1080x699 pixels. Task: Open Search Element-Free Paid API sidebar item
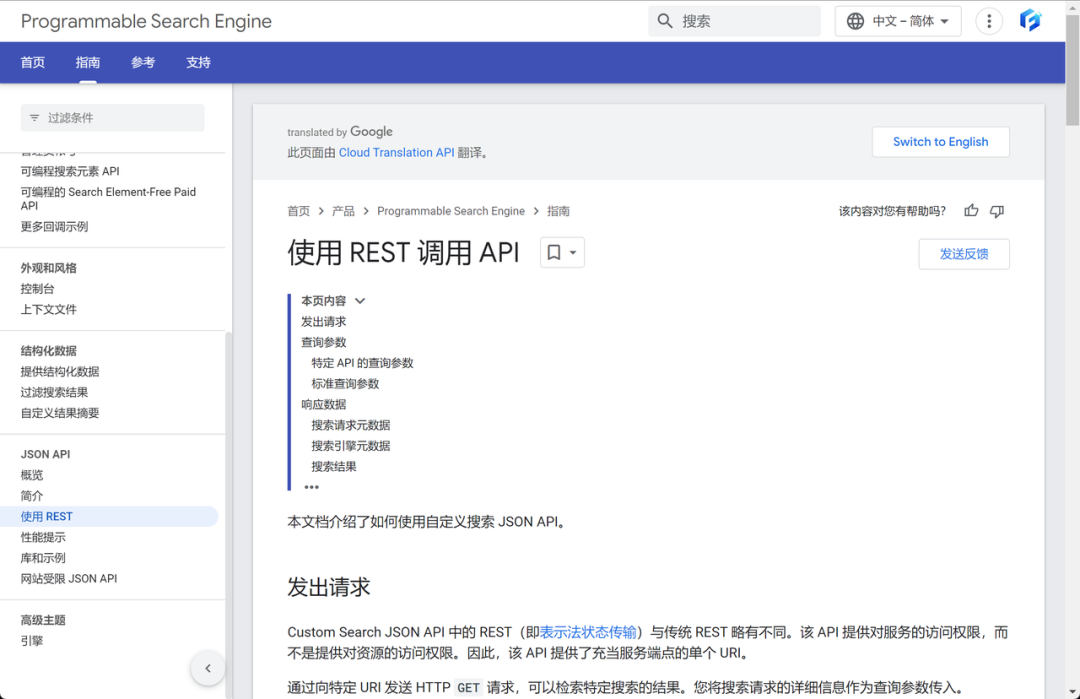click(x=108, y=198)
